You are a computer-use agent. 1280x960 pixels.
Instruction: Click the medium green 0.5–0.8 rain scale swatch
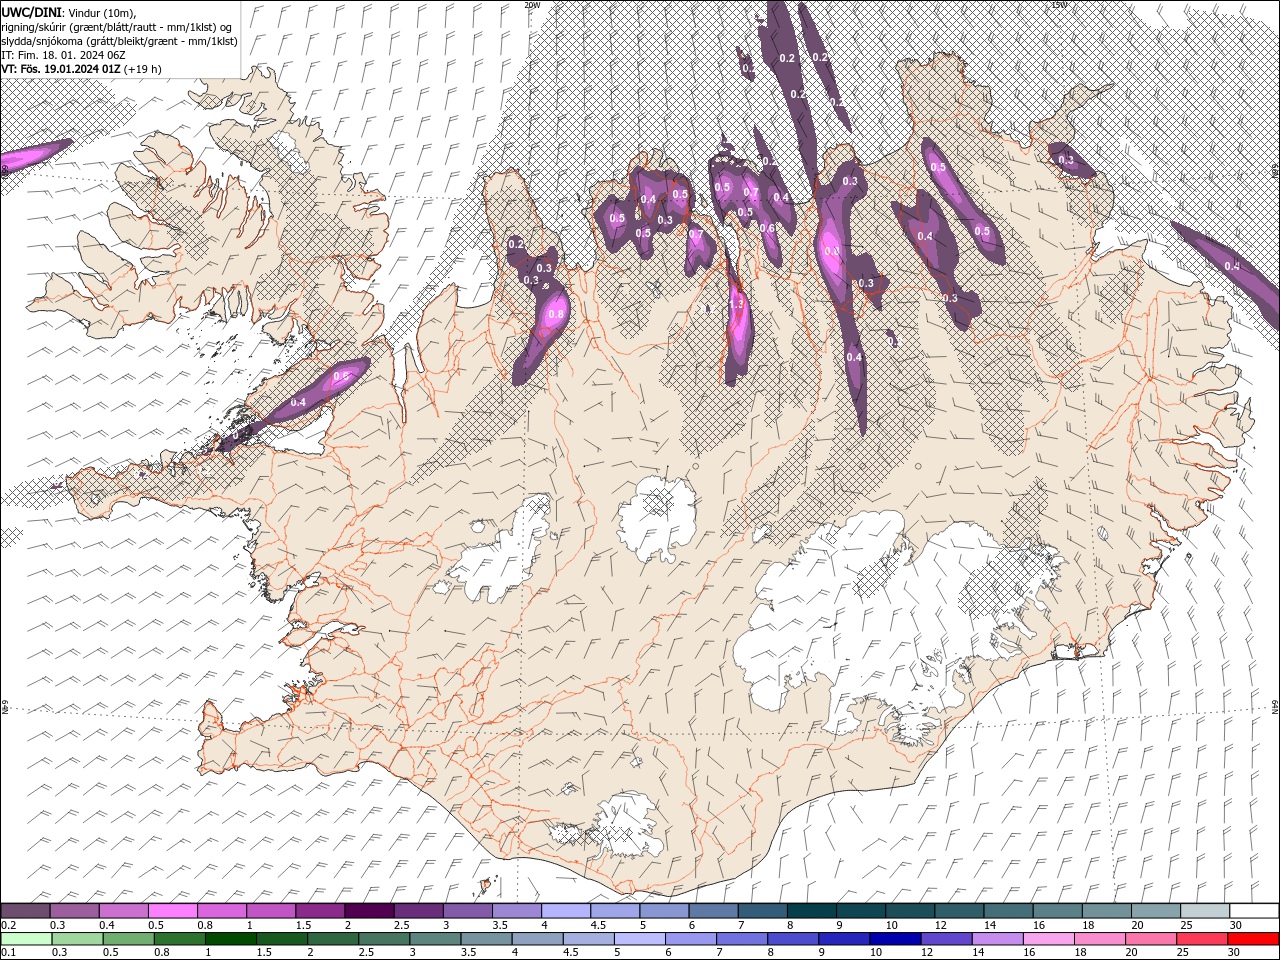coord(129,939)
